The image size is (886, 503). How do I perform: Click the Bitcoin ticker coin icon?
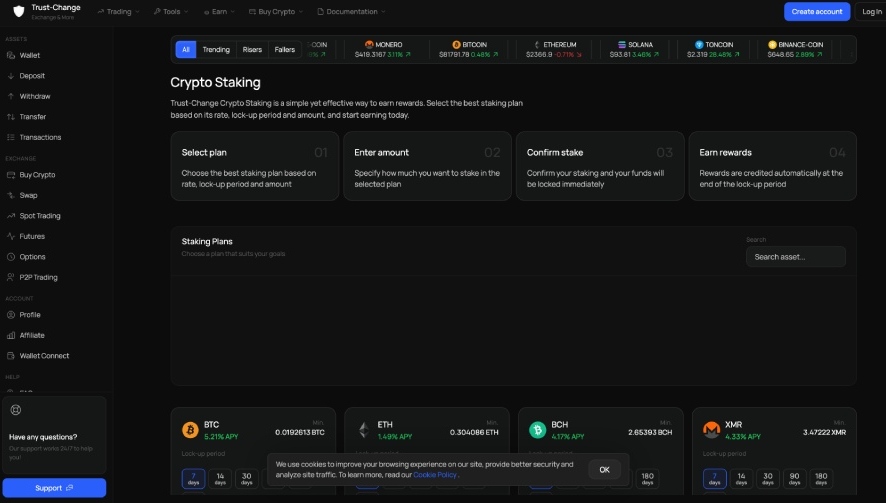[456, 44]
